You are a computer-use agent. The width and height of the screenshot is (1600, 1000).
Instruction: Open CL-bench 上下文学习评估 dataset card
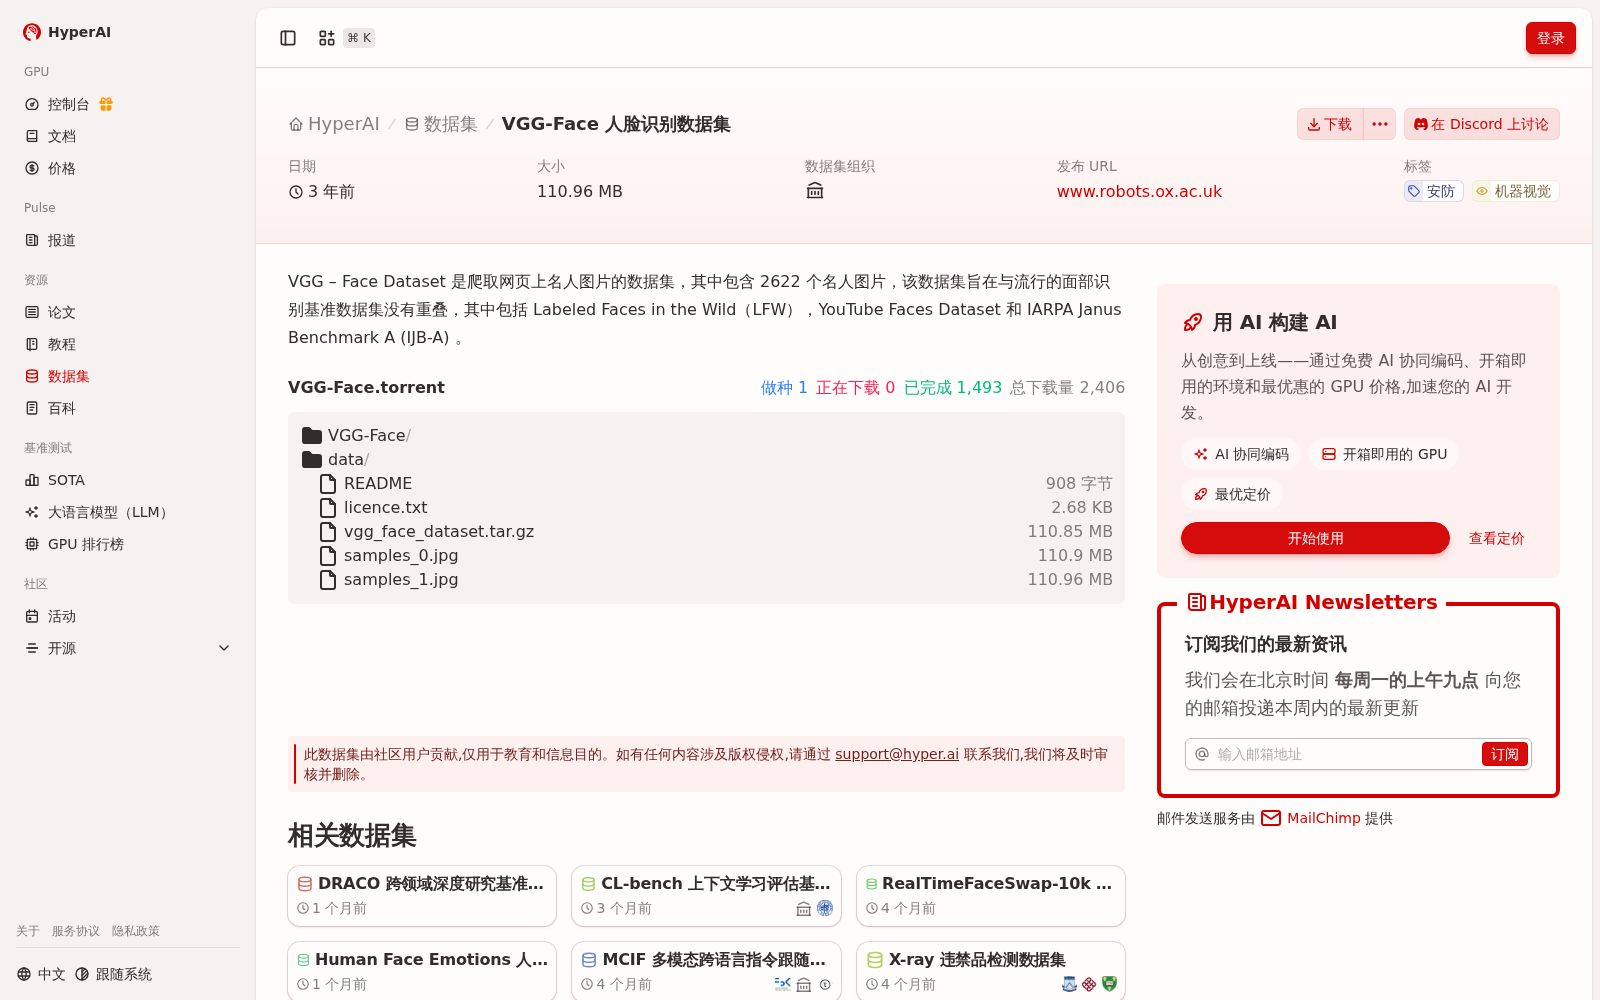click(x=706, y=896)
